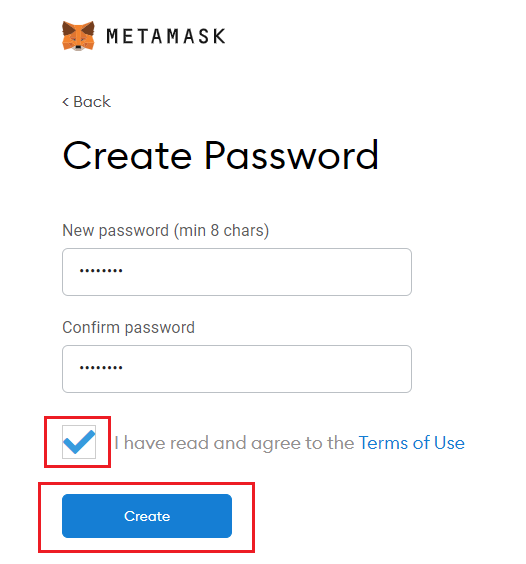Select the METAMASK wordmark text
526x564 pixels.
(166, 36)
